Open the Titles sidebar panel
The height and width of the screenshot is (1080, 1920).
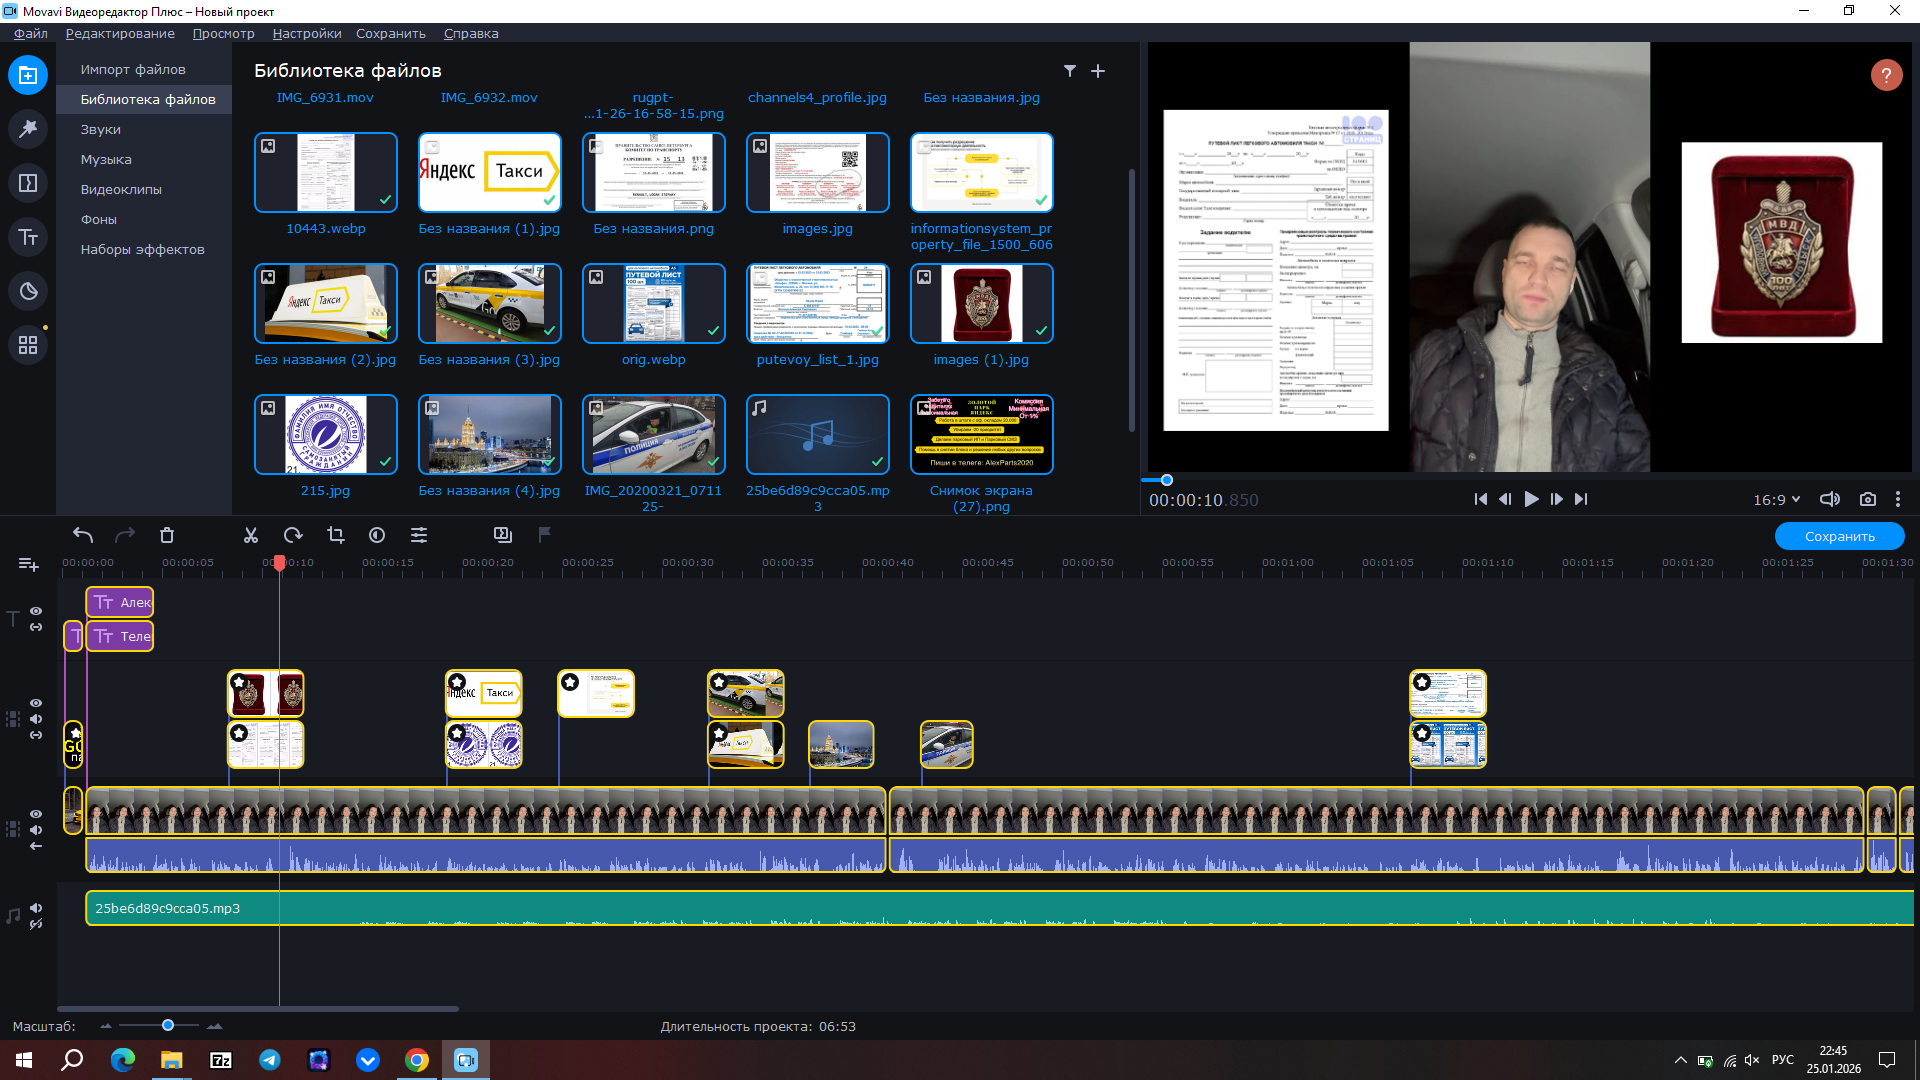pos(28,238)
